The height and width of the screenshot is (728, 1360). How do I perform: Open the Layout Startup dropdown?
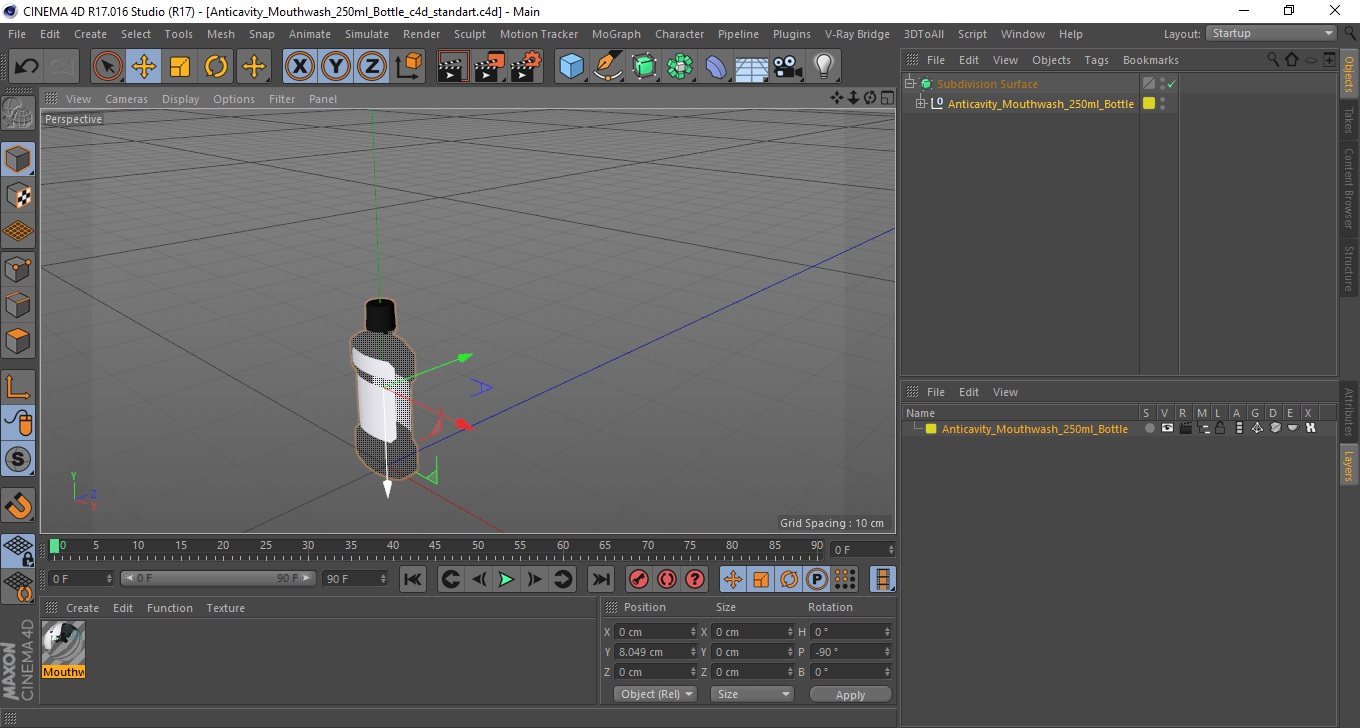pos(1272,33)
